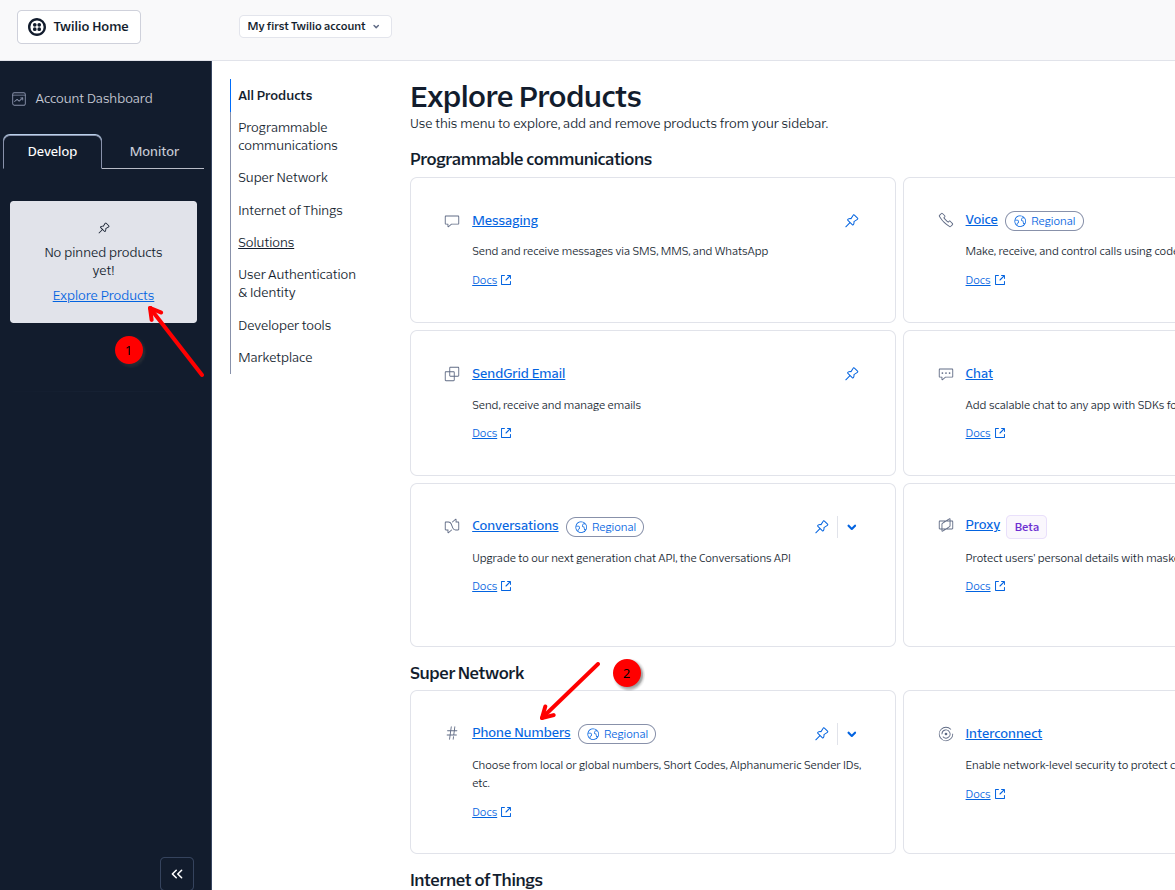Expand the Phone Numbers card chevron
The height and width of the screenshot is (890, 1175).
pyautogui.click(x=851, y=733)
